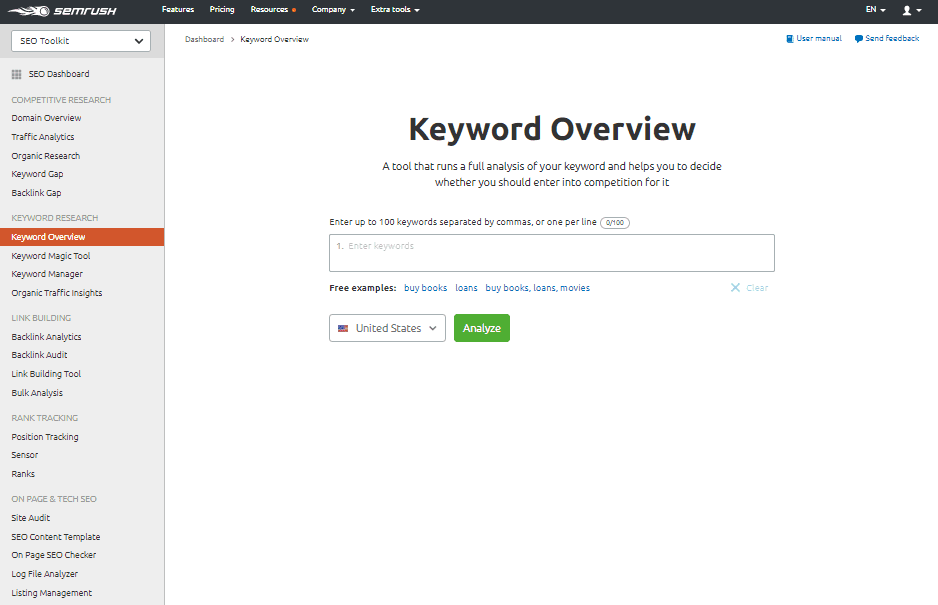Screen dimensions: 938x605
Task: Expand the Extra tools menu
Action: (x=395, y=10)
